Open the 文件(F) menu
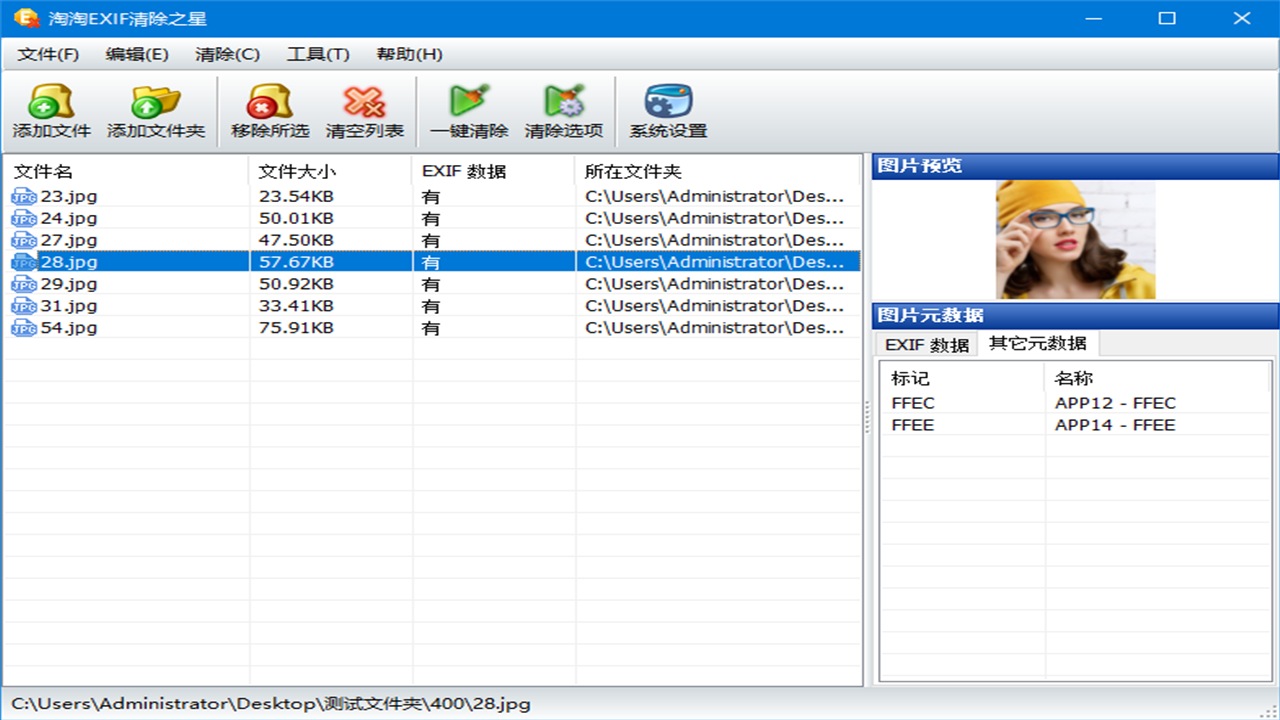 tap(48, 54)
